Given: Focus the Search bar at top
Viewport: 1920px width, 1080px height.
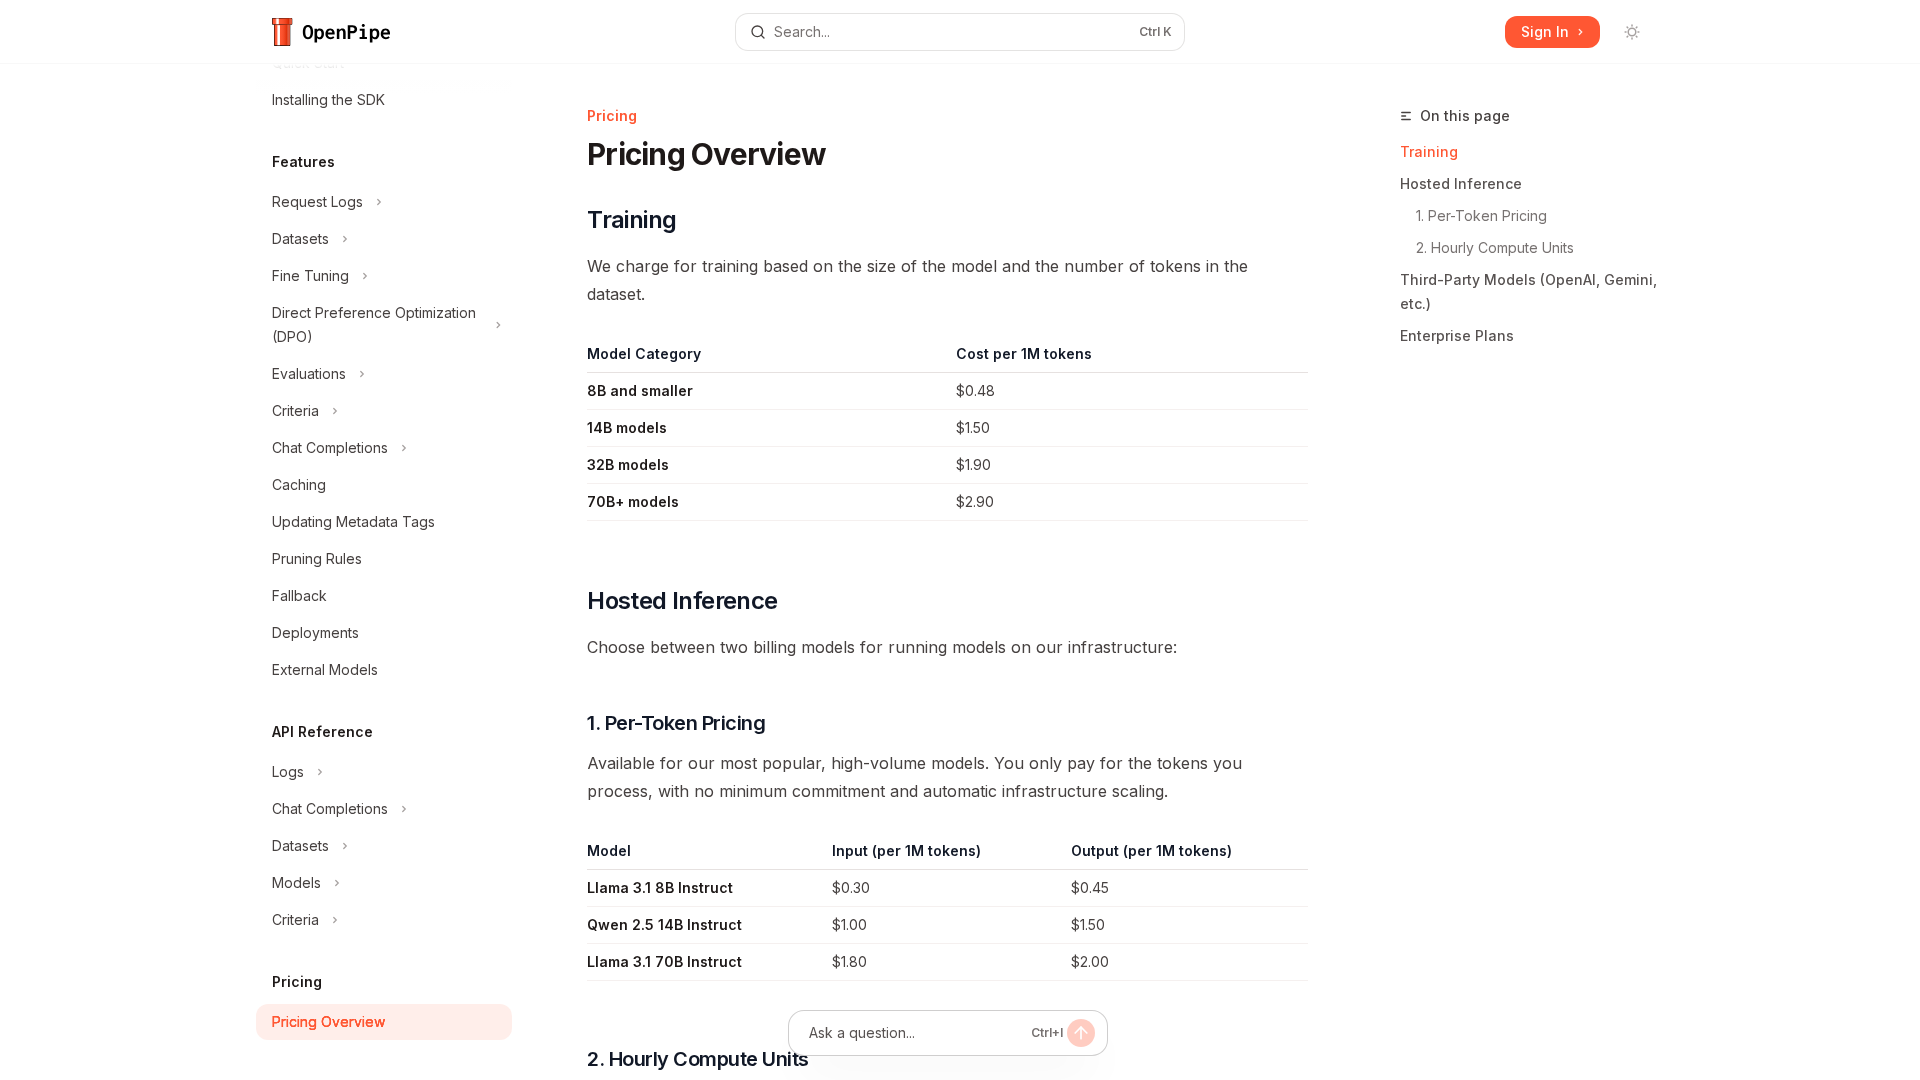Looking at the screenshot, I should point(950,32).
